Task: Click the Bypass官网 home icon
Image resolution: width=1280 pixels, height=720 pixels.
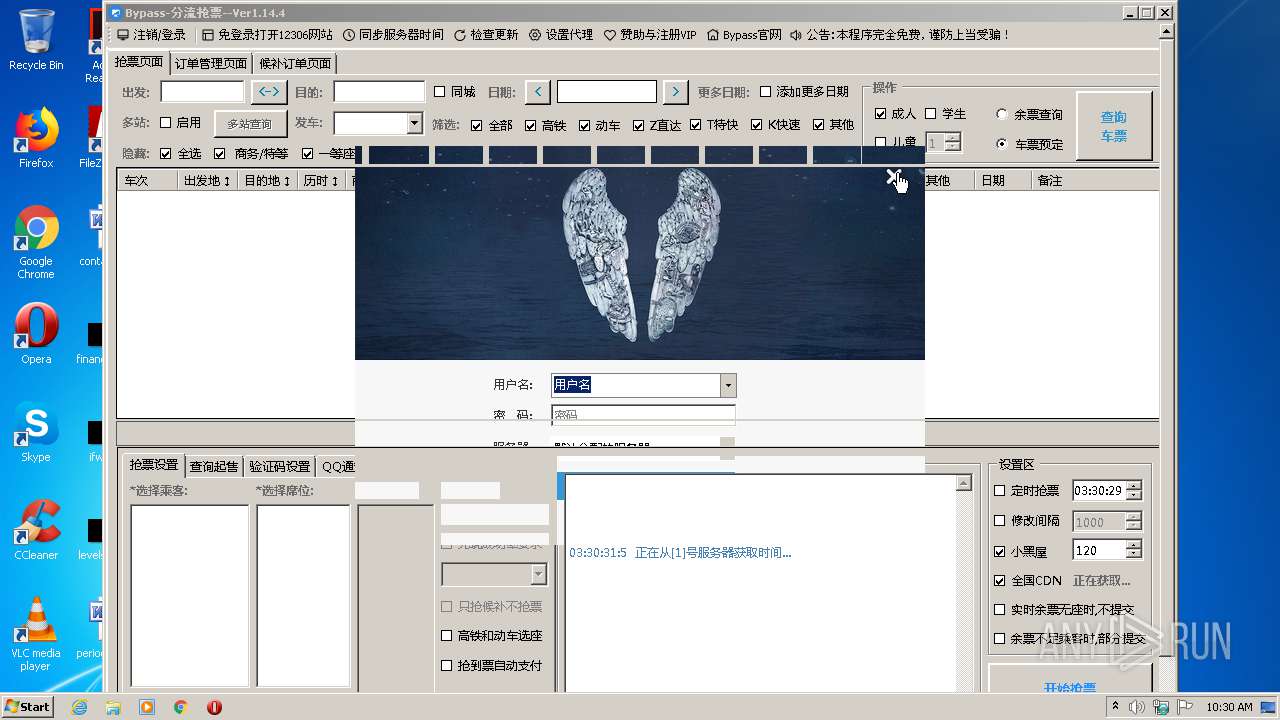Action: coord(713,35)
